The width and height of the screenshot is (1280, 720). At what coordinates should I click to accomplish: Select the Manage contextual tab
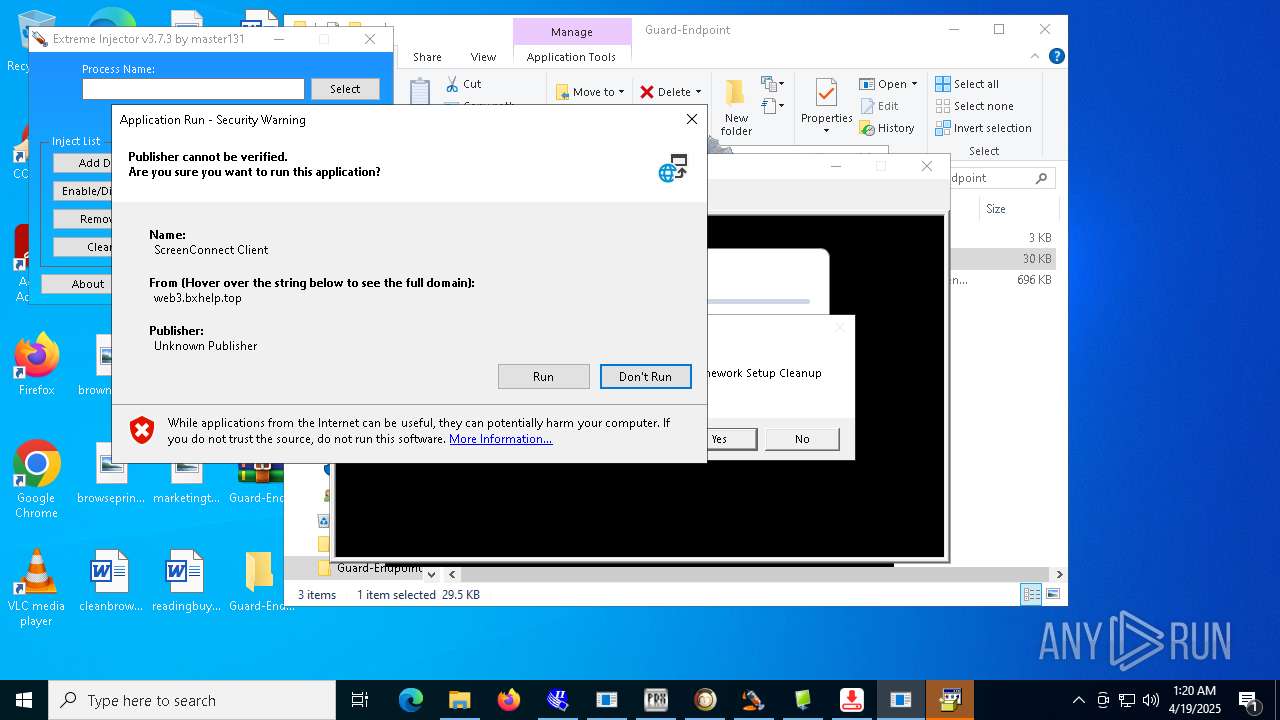pos(572,32)
